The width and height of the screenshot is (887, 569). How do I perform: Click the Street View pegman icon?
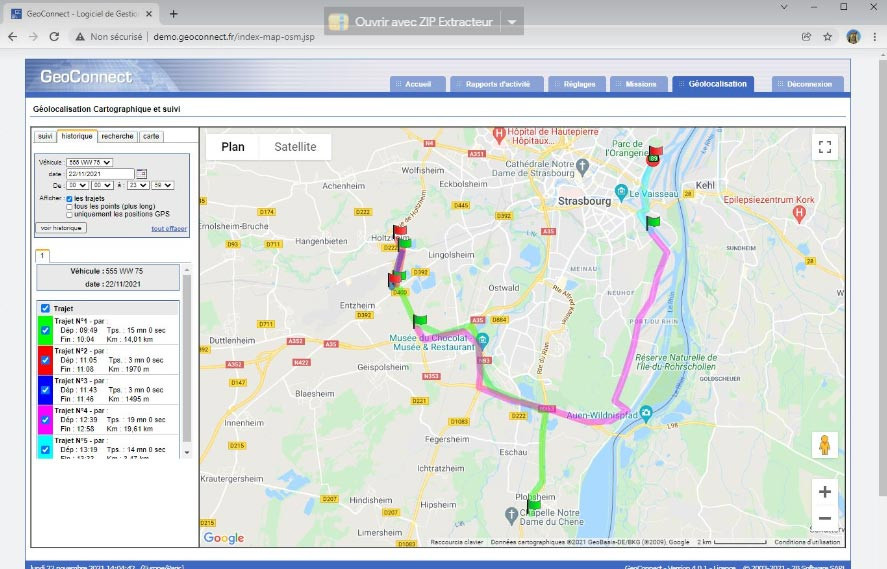(x=824, y=445)
